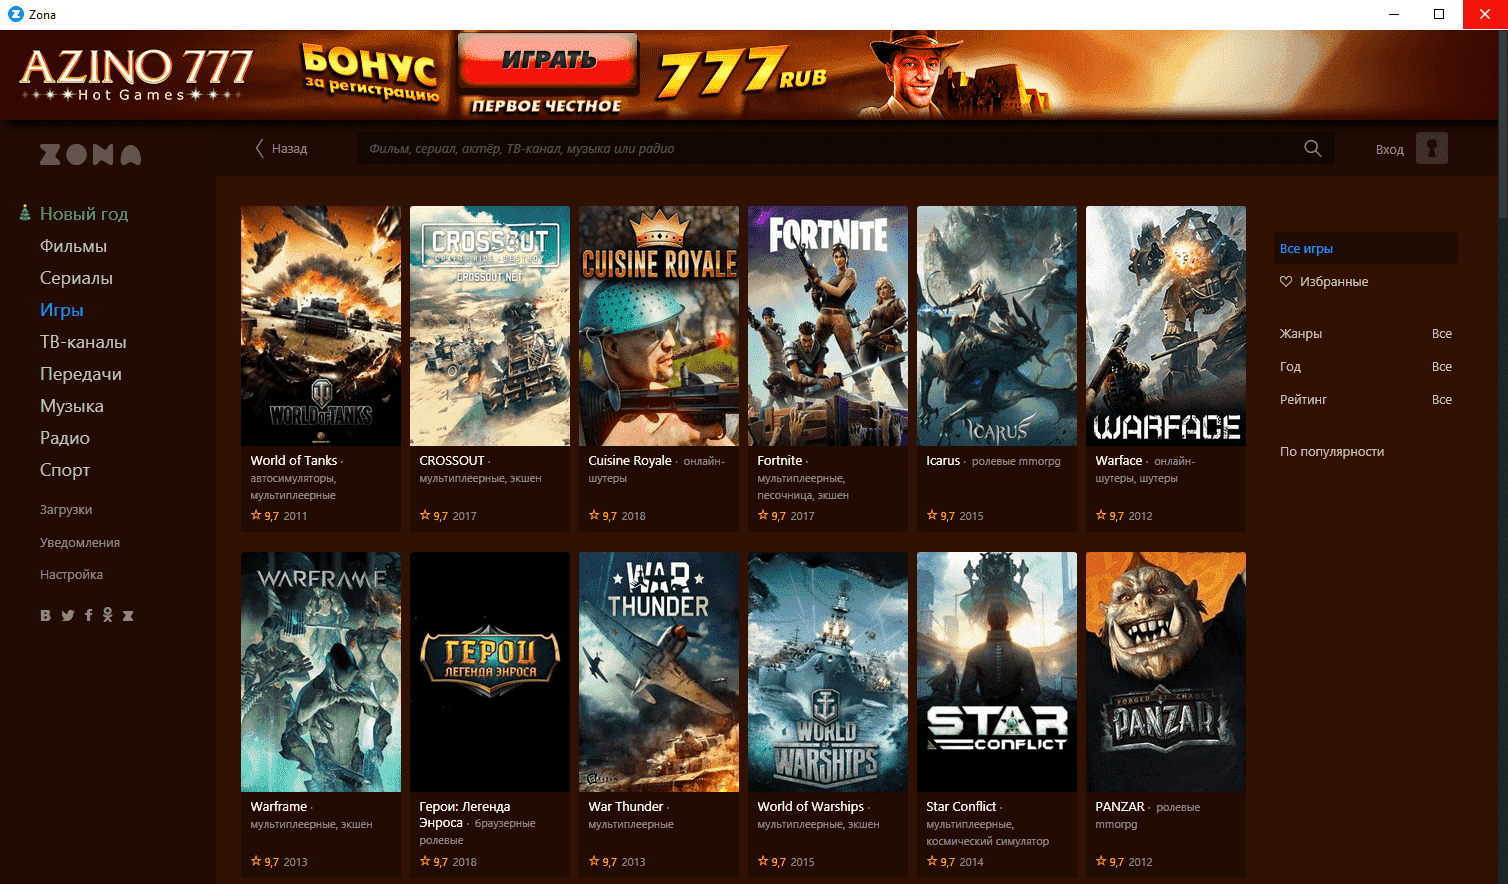Click the heart icon next to Избранные
Viewport: 1508px width, 884px height.
[1286, 282]
